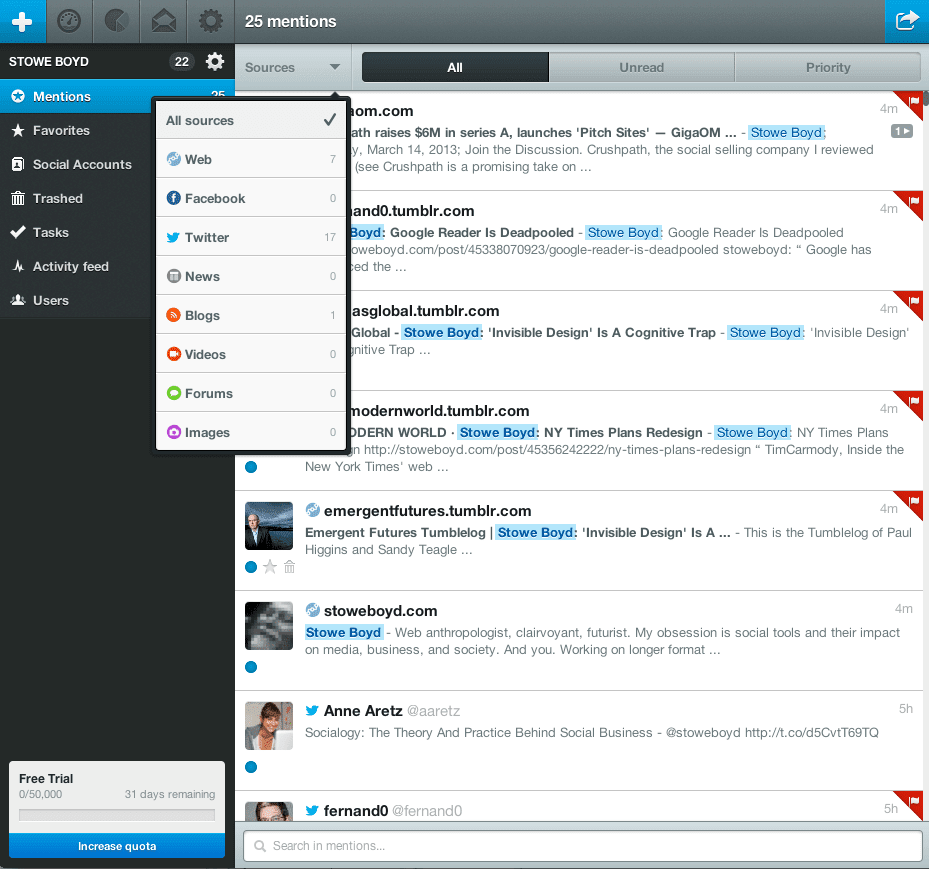Select Mentions in the sidebar
Image resolution: width=929 pixels, height=869 pixels.
(76, 96)
